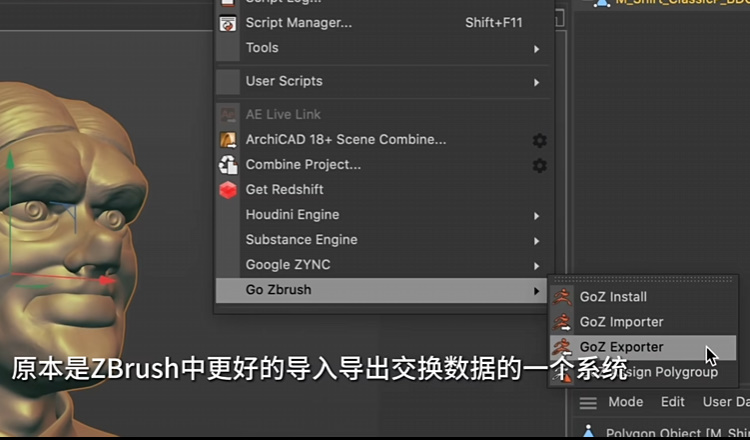This screenshot has width=750, height=440.
Task: Click the Polygon Object icon in attributes
Action: tap(589, 430)
